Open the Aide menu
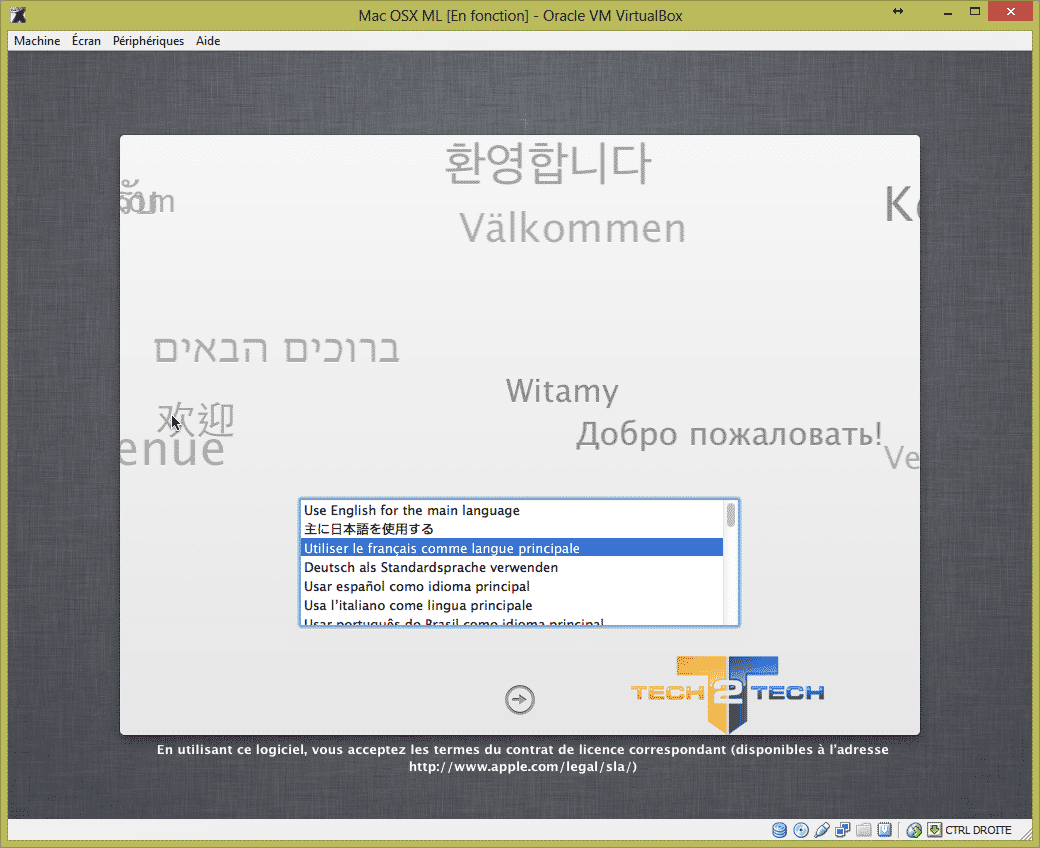Image resolution: width=1040 pixels, height=848 pixels. (208, 41)
